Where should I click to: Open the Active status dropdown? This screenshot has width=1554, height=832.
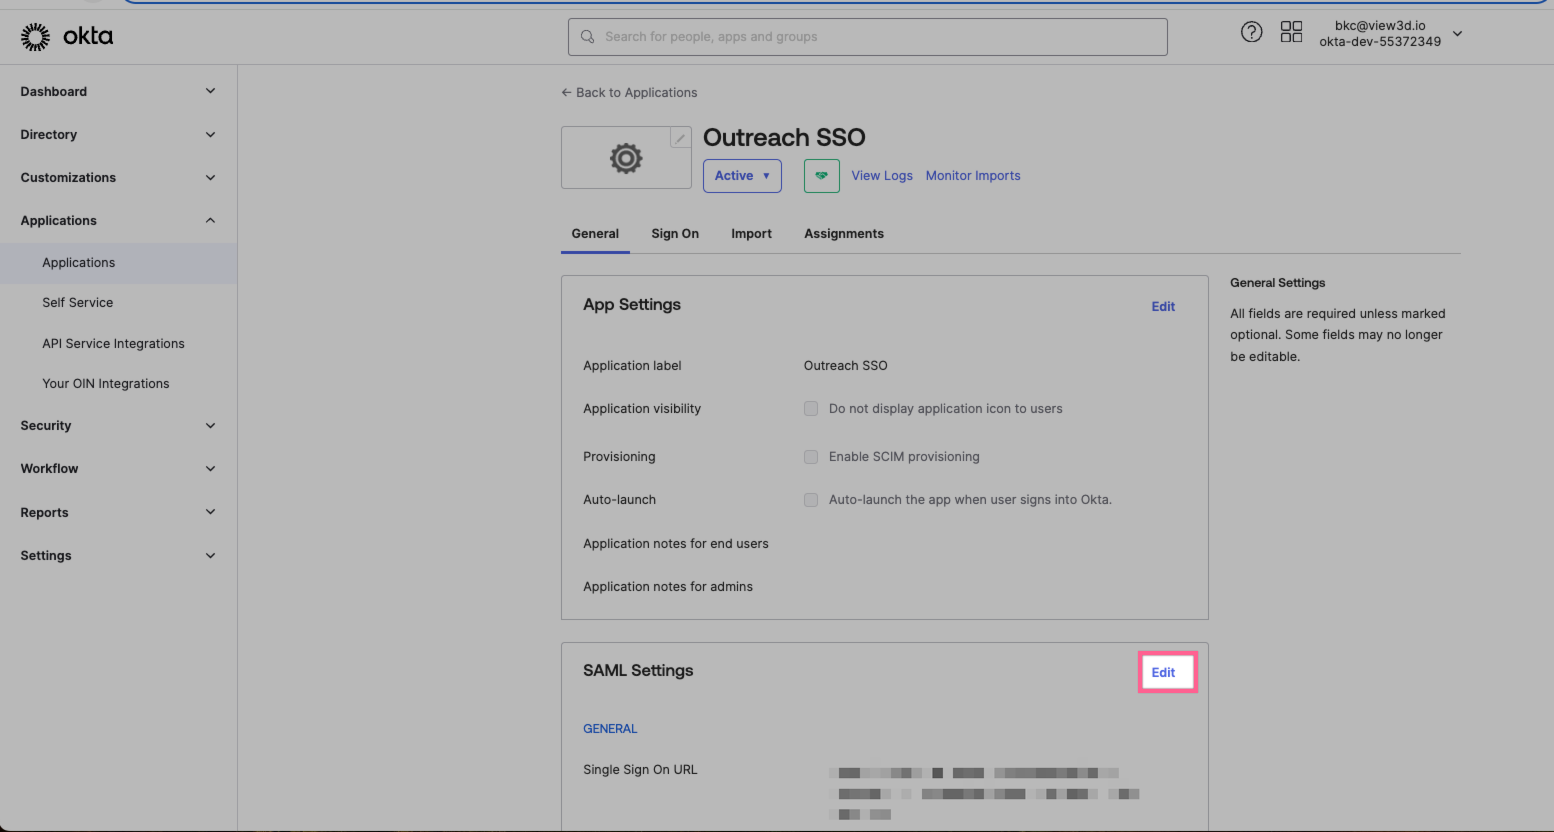coord(742,176)
